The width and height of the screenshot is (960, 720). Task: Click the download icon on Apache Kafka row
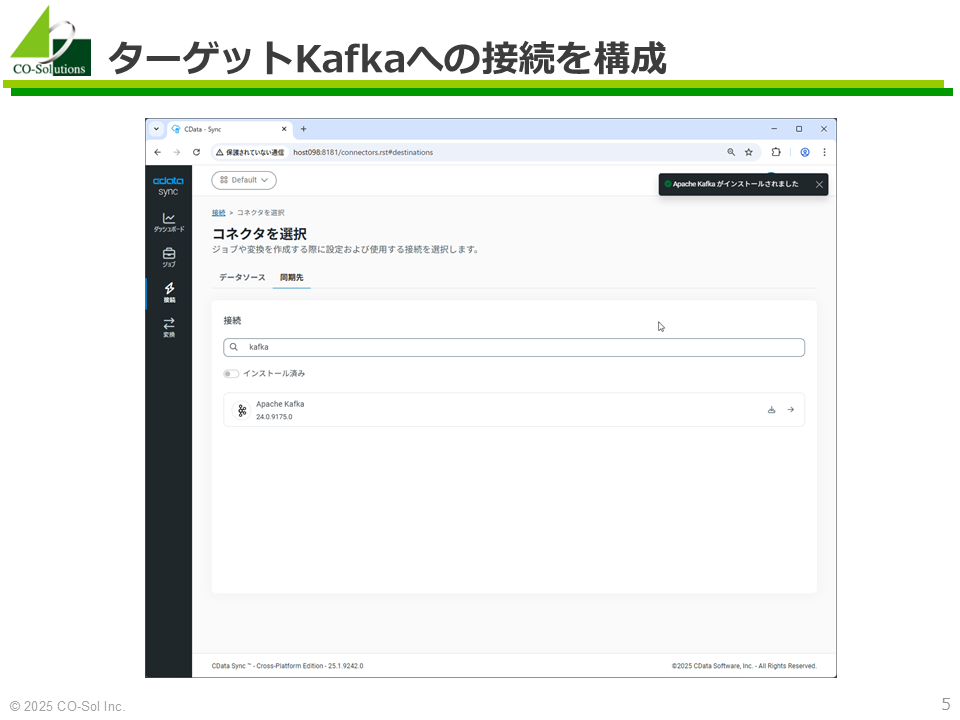click(771, 410)
